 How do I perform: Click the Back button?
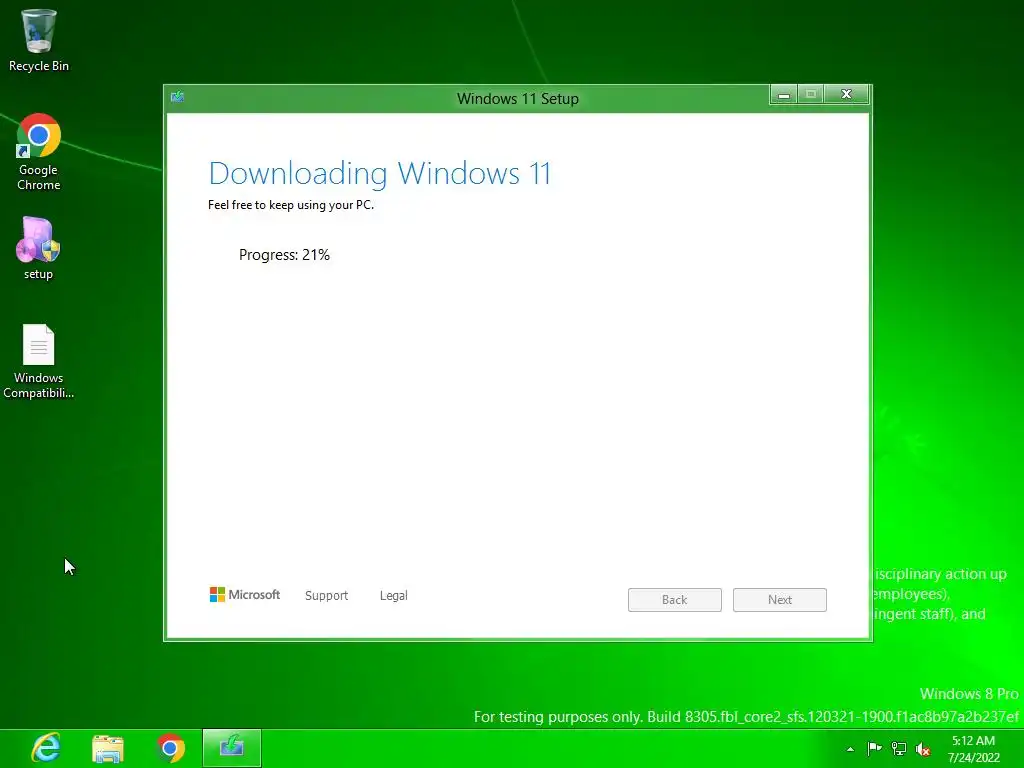tap(675, 600)
